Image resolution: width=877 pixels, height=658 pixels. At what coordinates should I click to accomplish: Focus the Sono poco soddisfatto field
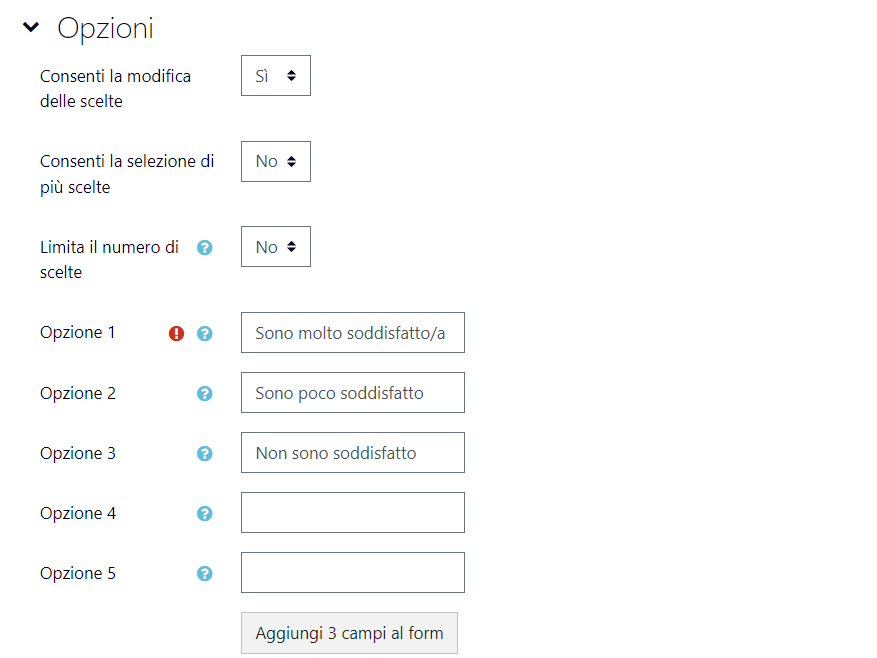[x=353, y=392]
